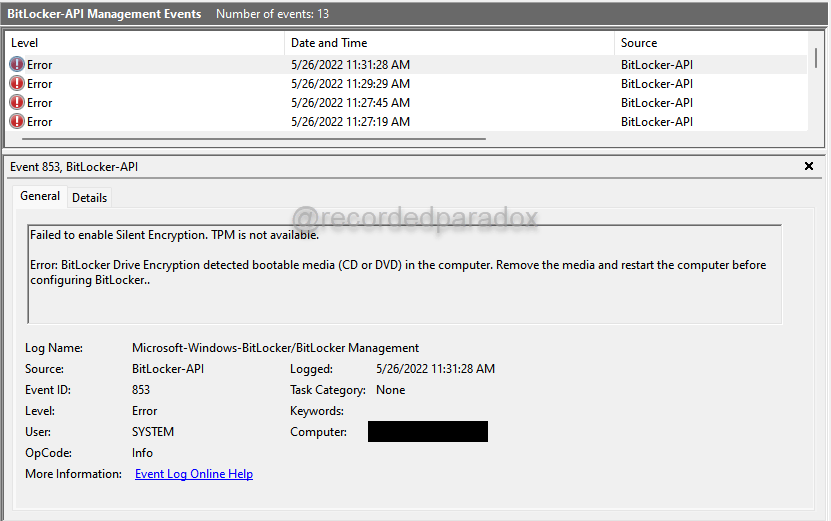Click the OpCode value Info
This screenshot has width=831, height=521.
(x=142, y=453)
